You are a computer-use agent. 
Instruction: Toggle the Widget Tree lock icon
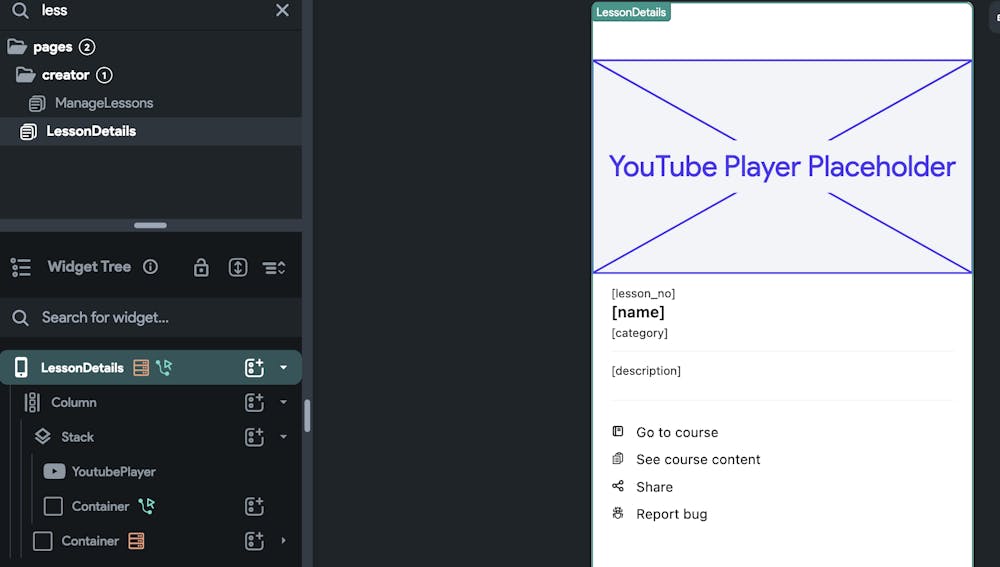(201, 267)
